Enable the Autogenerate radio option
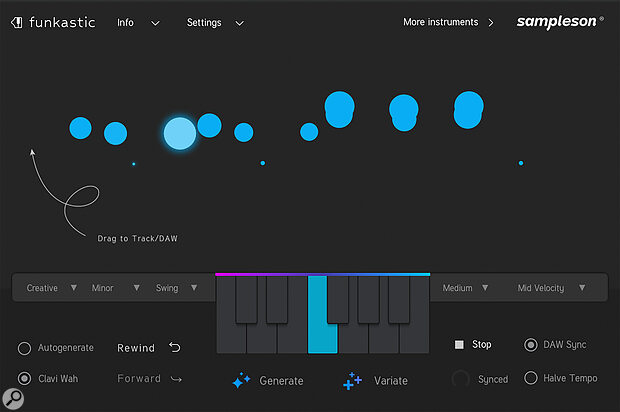 pyautogui.click(x=24, y=348)
